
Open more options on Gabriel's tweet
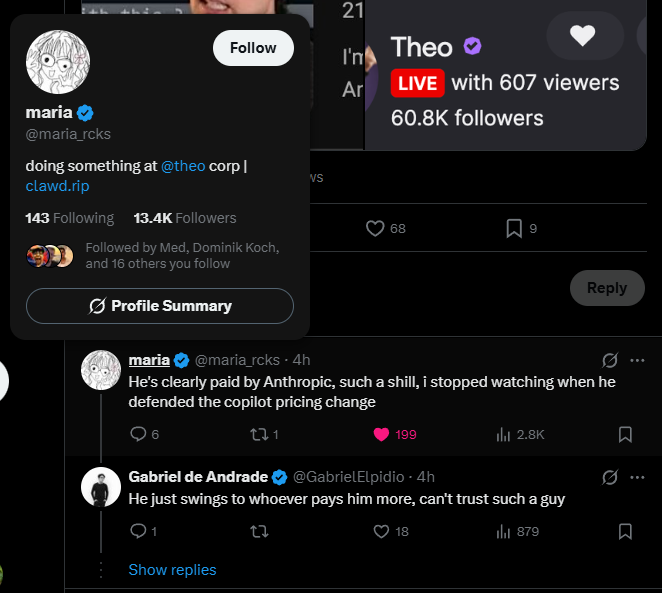pos(637,477)
